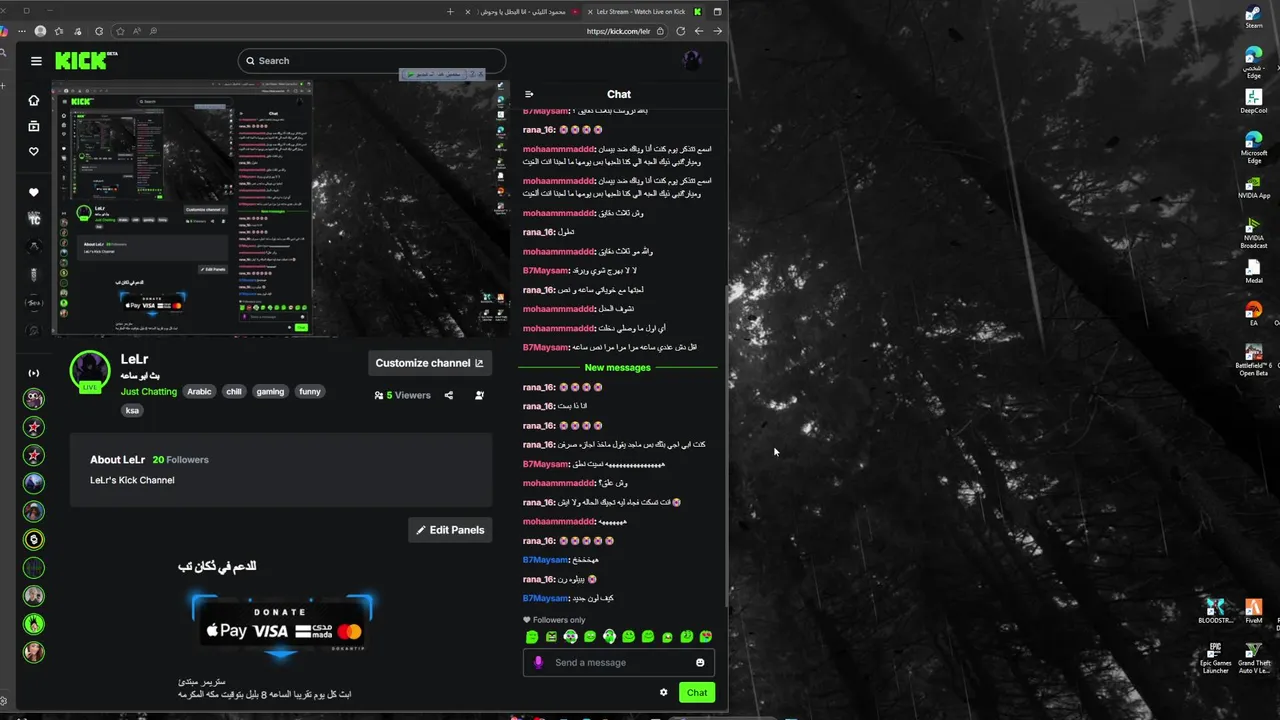Open Medal desktop shortcut

click(1254, 272)
